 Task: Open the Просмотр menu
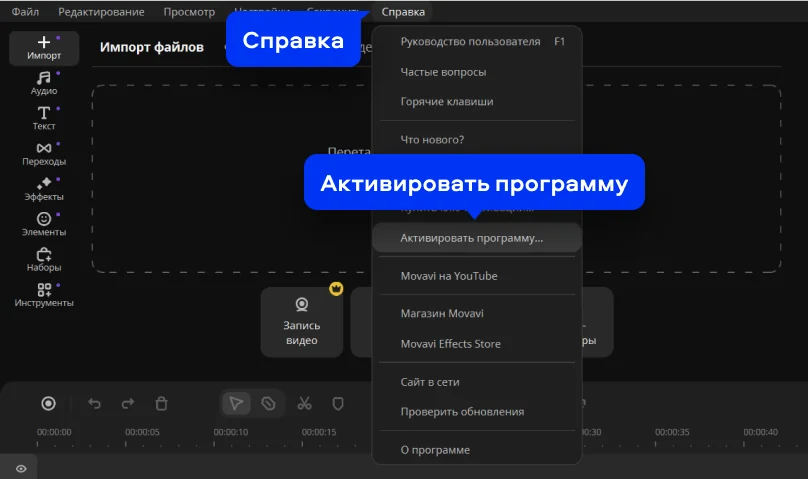(x=189, y=11)
